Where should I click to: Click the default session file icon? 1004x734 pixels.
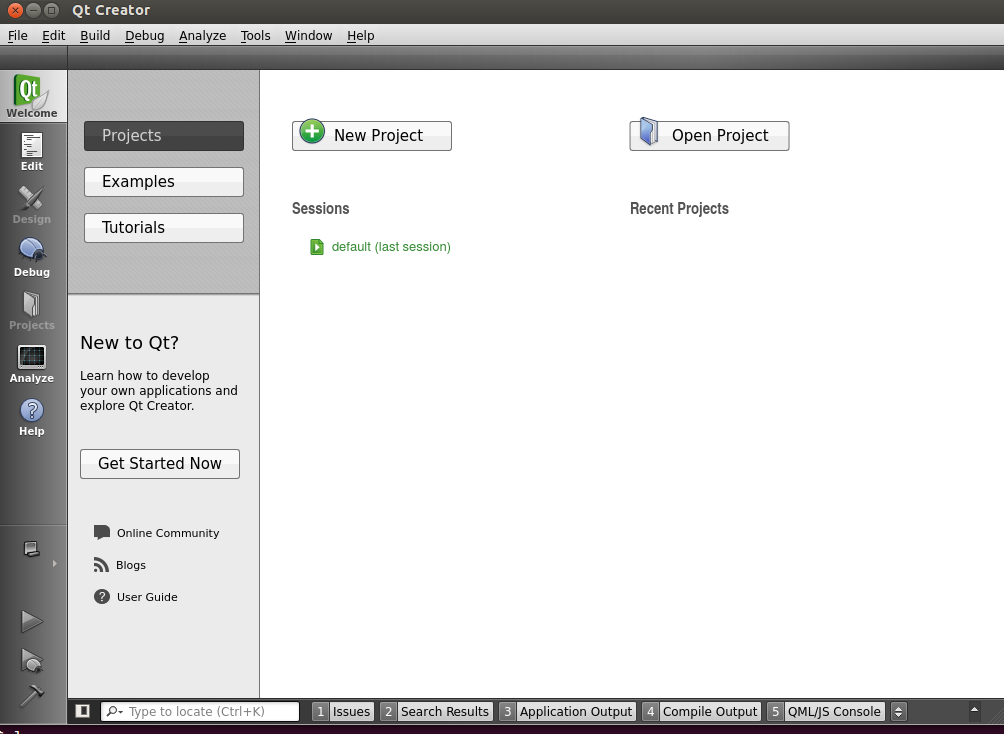coord(316,247)
